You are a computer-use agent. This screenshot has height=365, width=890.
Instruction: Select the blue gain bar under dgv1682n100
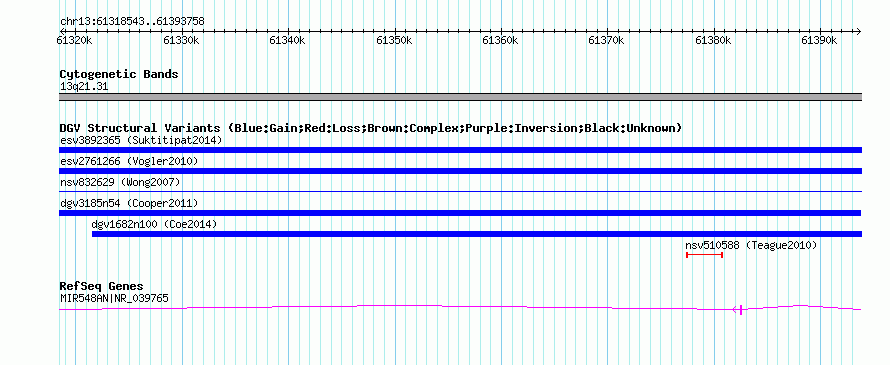(477, 234)
